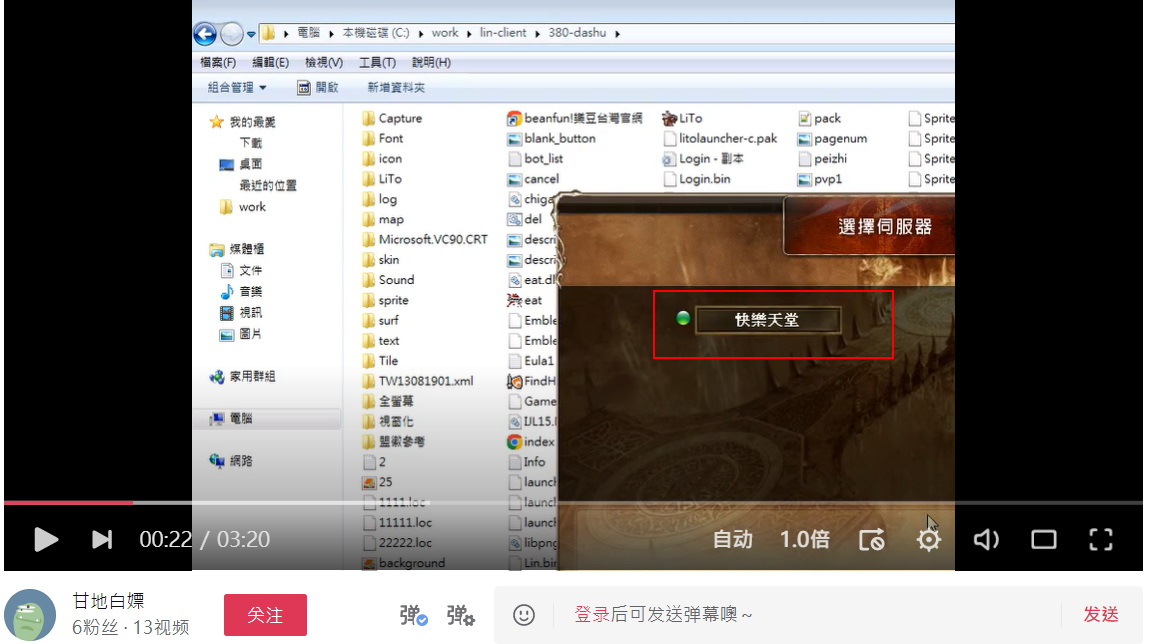Select the beanfun! shortcut file
1160x644 pixels.
pos(574,118)
